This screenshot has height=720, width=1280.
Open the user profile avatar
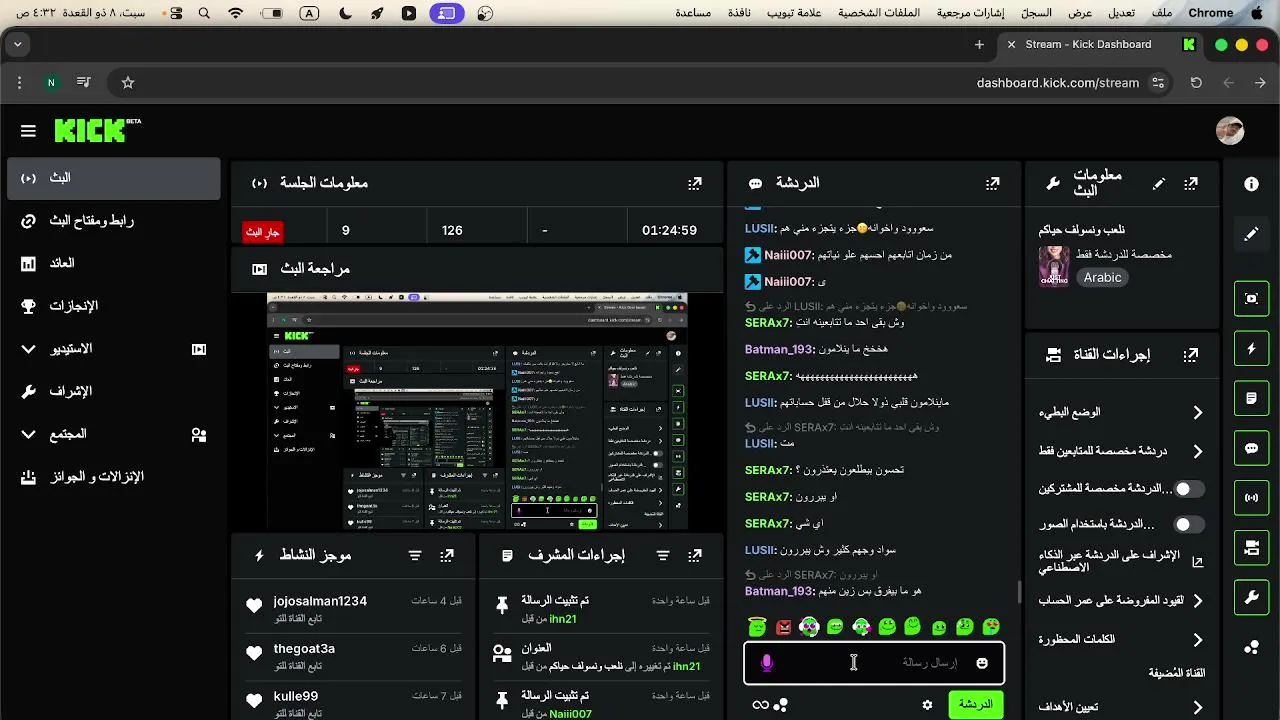(x=1229, y=131)
